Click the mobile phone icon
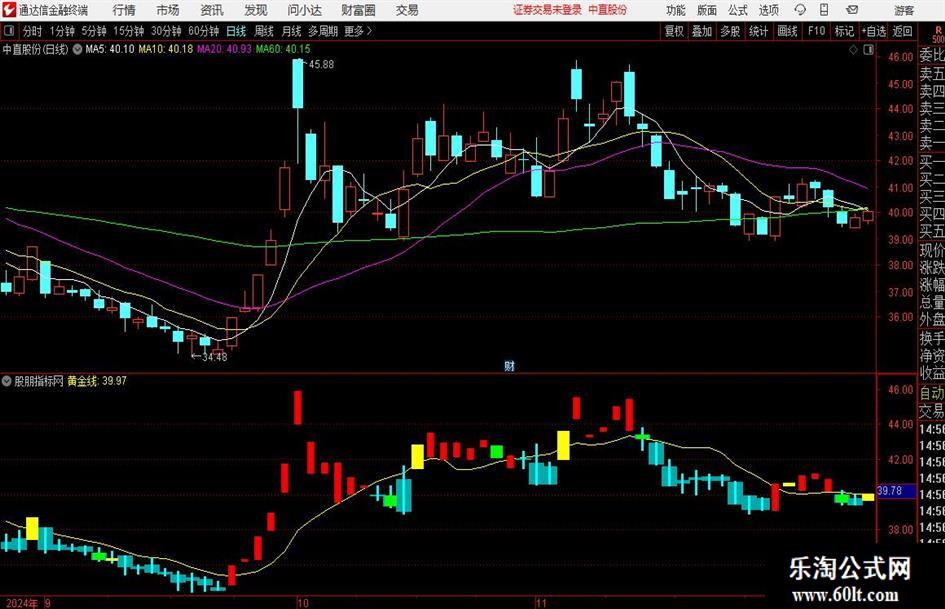The width and height of the screenshot is (945, 609). pyautogui.click(x=824, y=10)
